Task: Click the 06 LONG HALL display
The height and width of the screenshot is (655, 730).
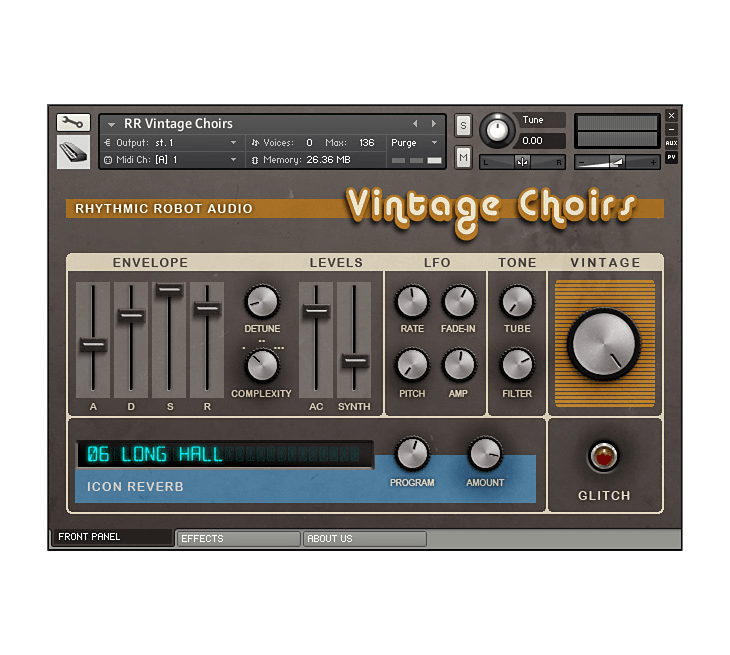Action: [x=225, y=454]
